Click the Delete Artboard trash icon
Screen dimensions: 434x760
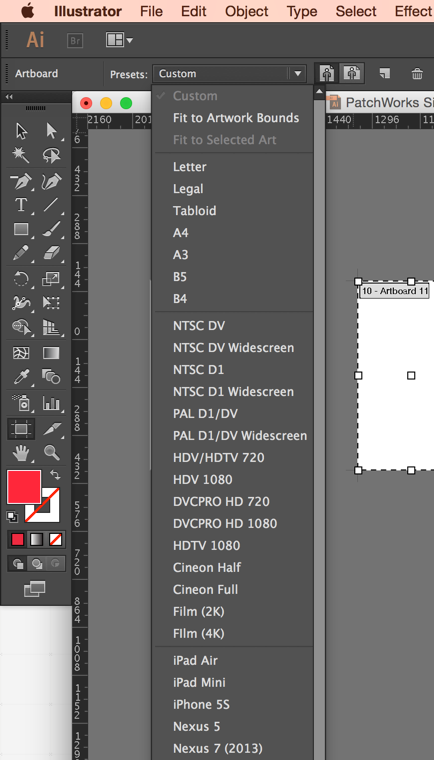click(x=417, y=74)
